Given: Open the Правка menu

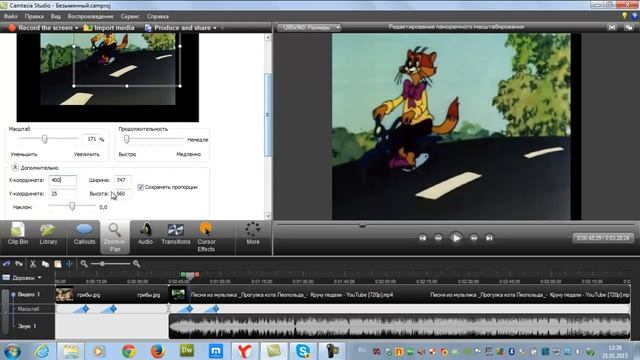Looking at the screenshot, I should tap(34, 16).
